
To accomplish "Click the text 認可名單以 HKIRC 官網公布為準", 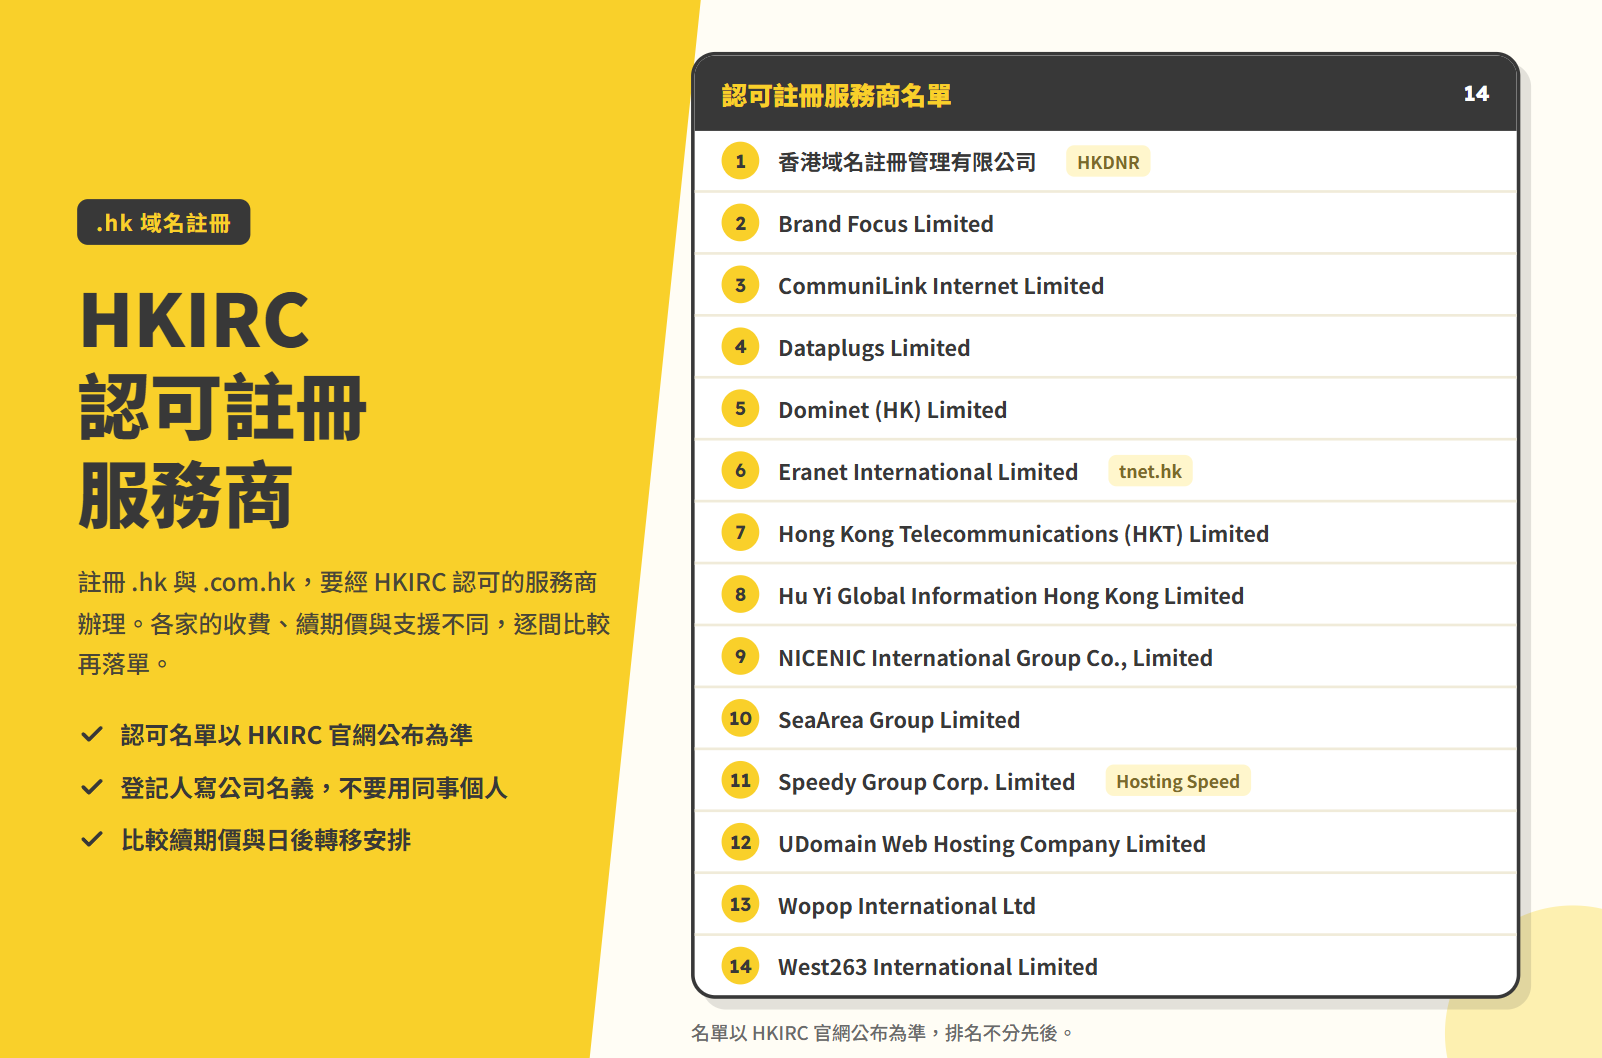I will tap(296, 735).
